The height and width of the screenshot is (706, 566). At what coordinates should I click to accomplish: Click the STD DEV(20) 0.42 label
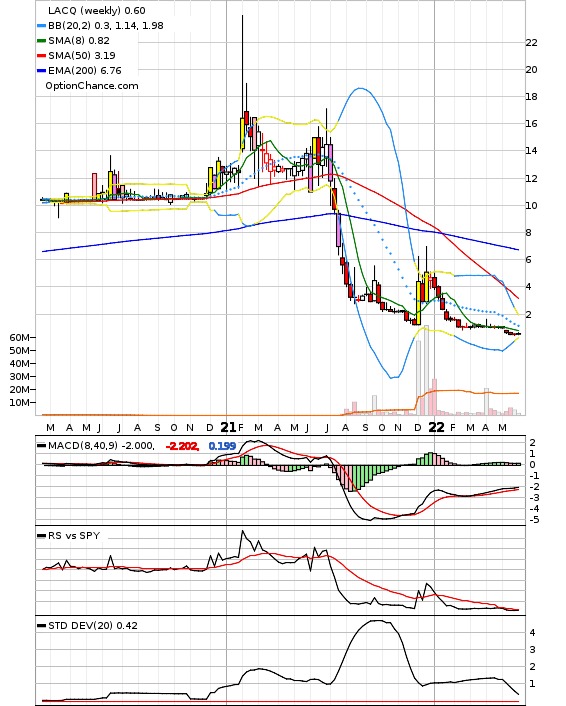(x=93, y=626)
